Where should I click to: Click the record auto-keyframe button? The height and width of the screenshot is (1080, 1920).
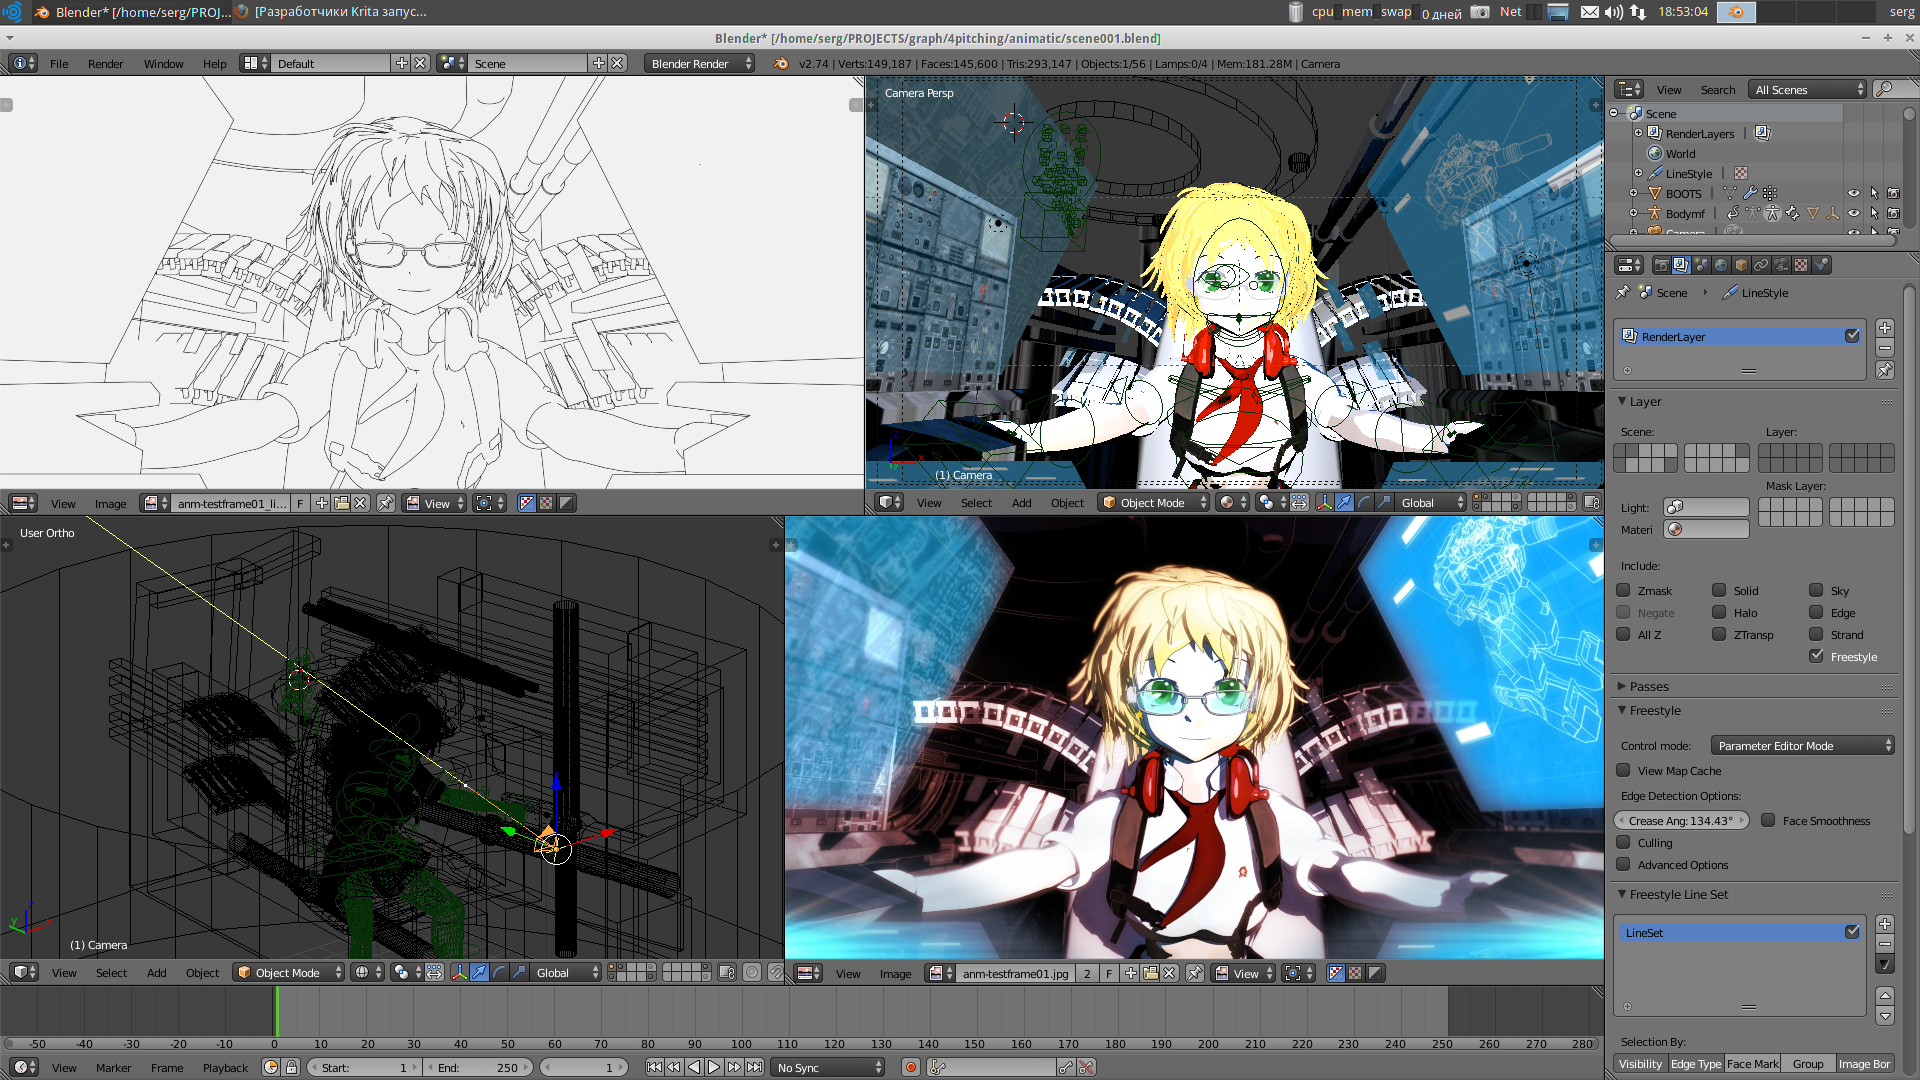pyautogui.click(x=910, y=1067)
